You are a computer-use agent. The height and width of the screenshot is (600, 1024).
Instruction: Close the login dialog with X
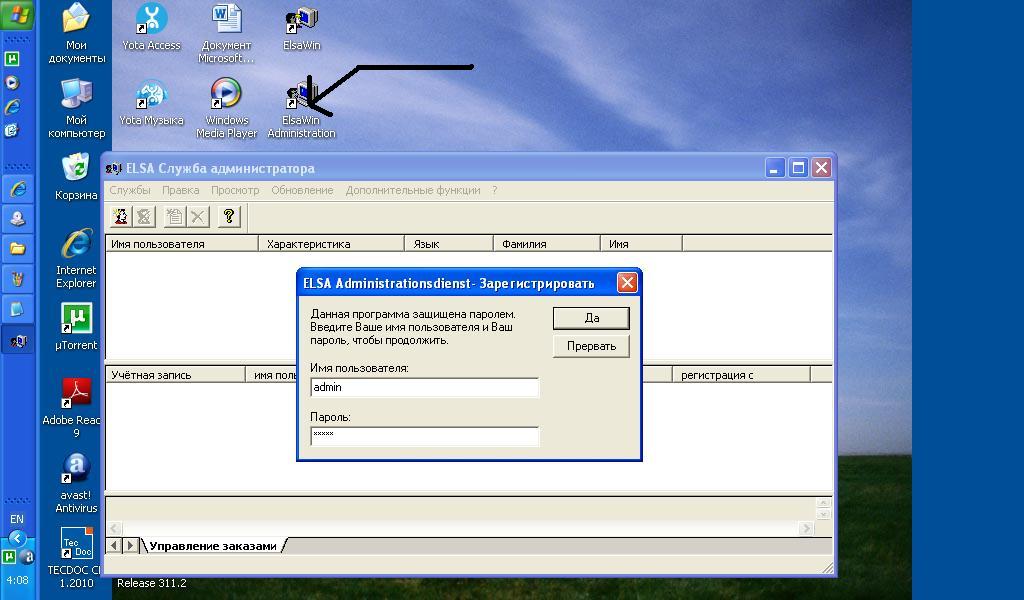point(627,283)
